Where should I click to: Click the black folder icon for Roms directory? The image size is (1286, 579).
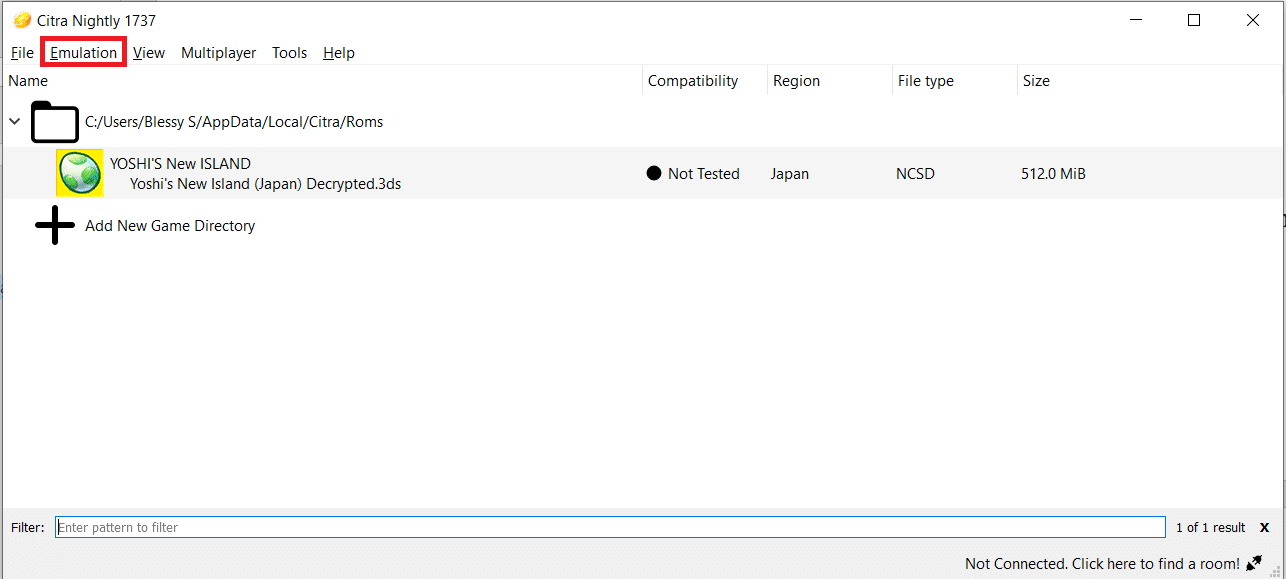(55, 122)
